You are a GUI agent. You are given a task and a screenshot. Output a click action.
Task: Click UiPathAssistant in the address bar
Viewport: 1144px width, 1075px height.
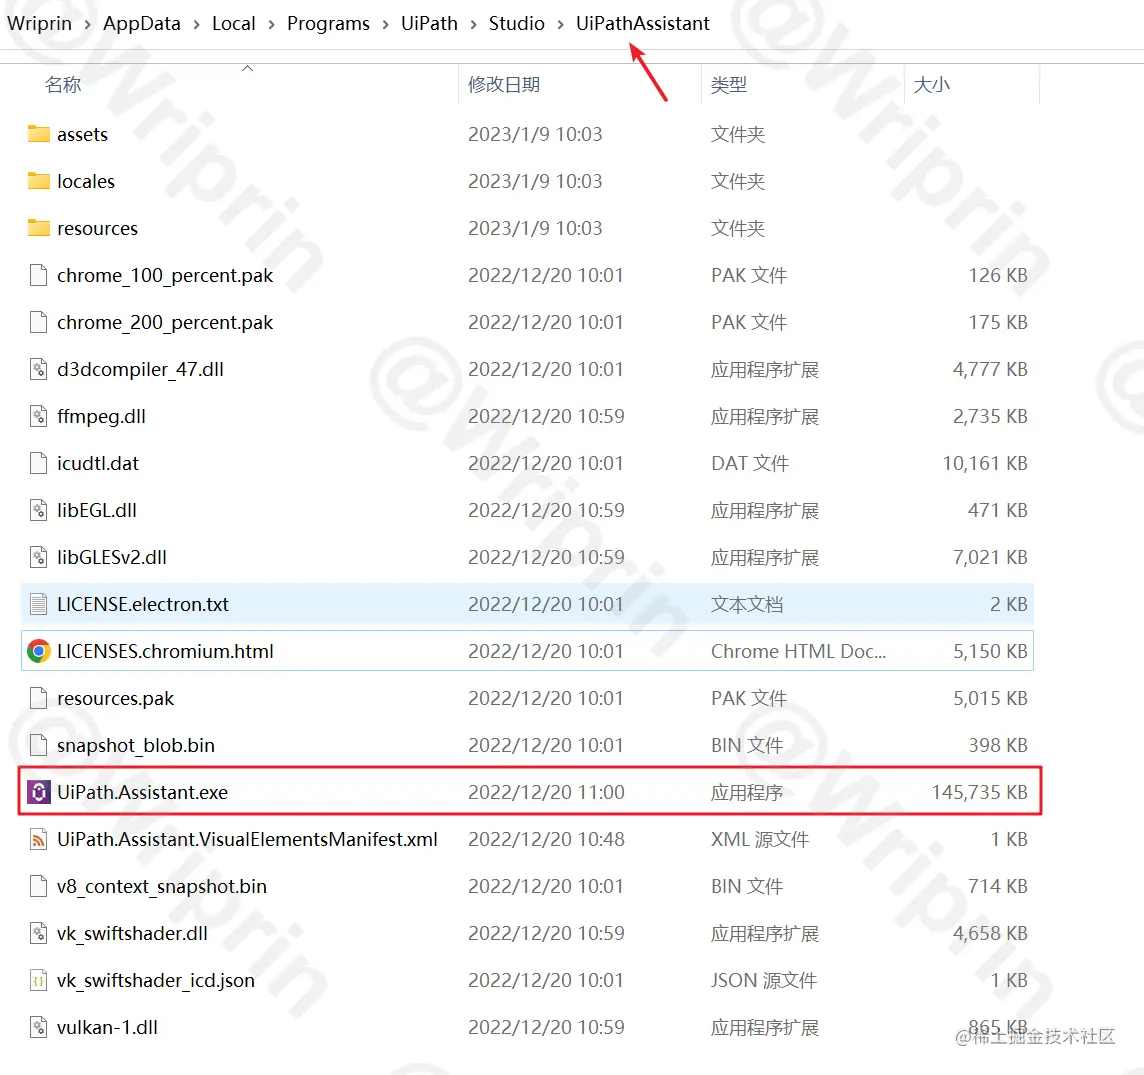(642, 23)
